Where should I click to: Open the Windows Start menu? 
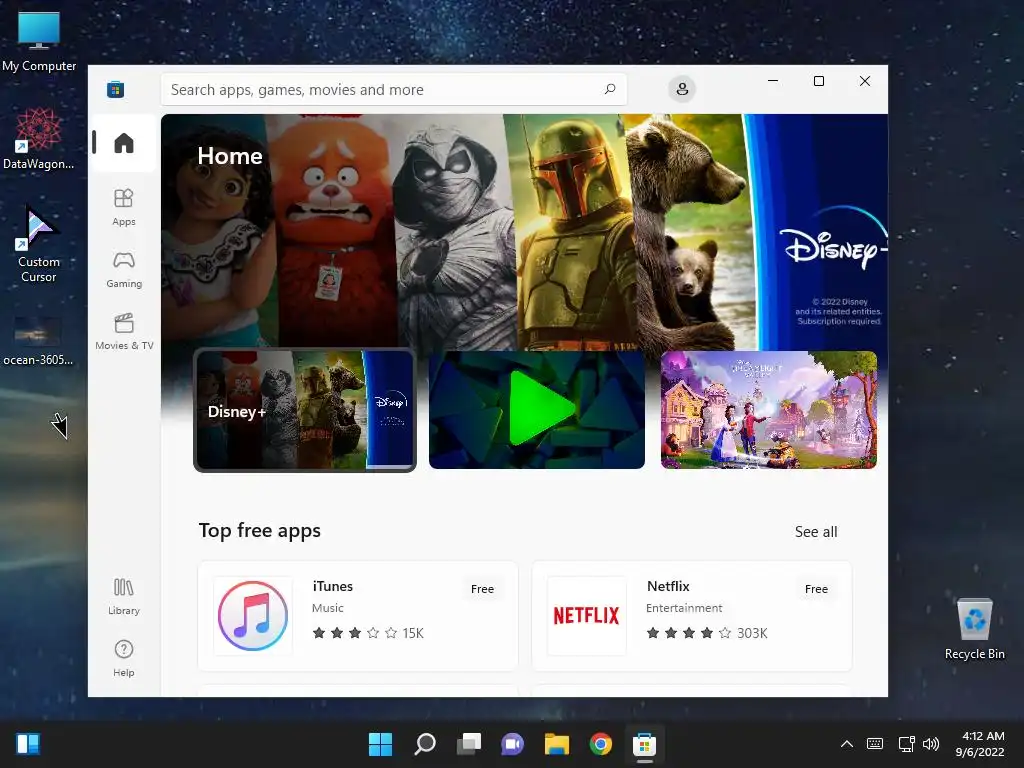pyautogui.click(x=380, y=744)
